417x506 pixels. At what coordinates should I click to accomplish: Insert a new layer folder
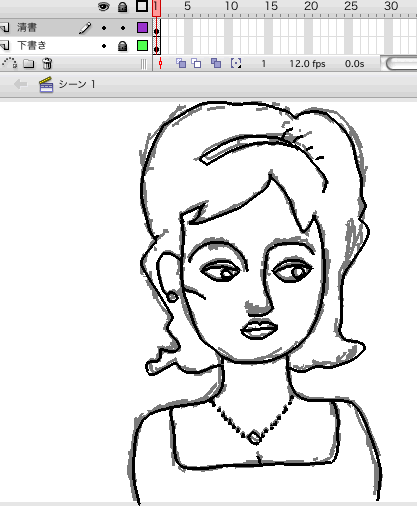[29, 63]
